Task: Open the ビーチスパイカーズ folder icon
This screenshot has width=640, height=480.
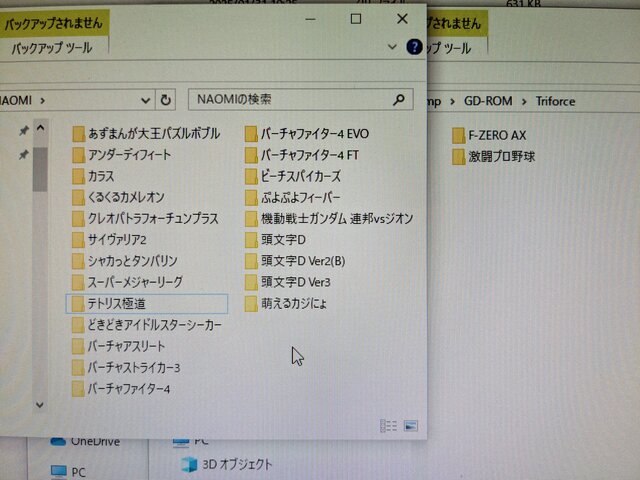Action: [251, 176]
